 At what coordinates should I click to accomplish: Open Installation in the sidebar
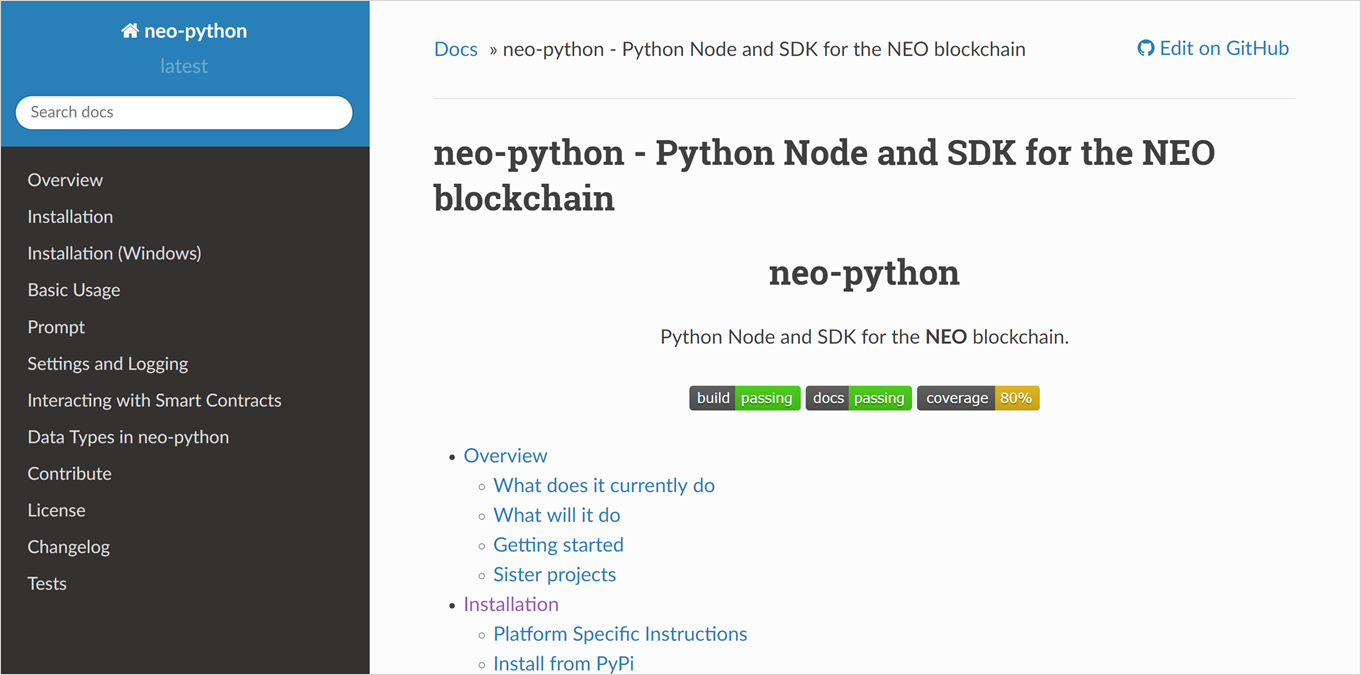70,217
